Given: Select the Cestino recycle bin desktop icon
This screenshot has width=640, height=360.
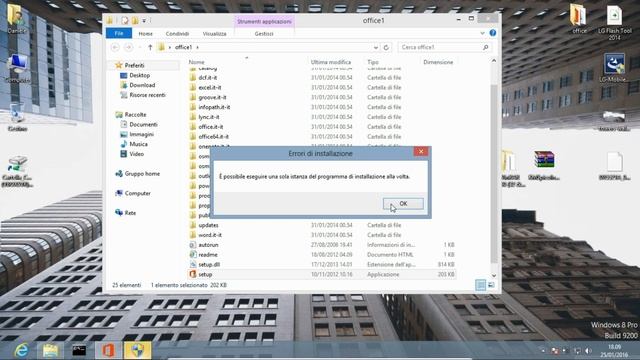Looking at the screenshot, I should [x=17, y=118].
